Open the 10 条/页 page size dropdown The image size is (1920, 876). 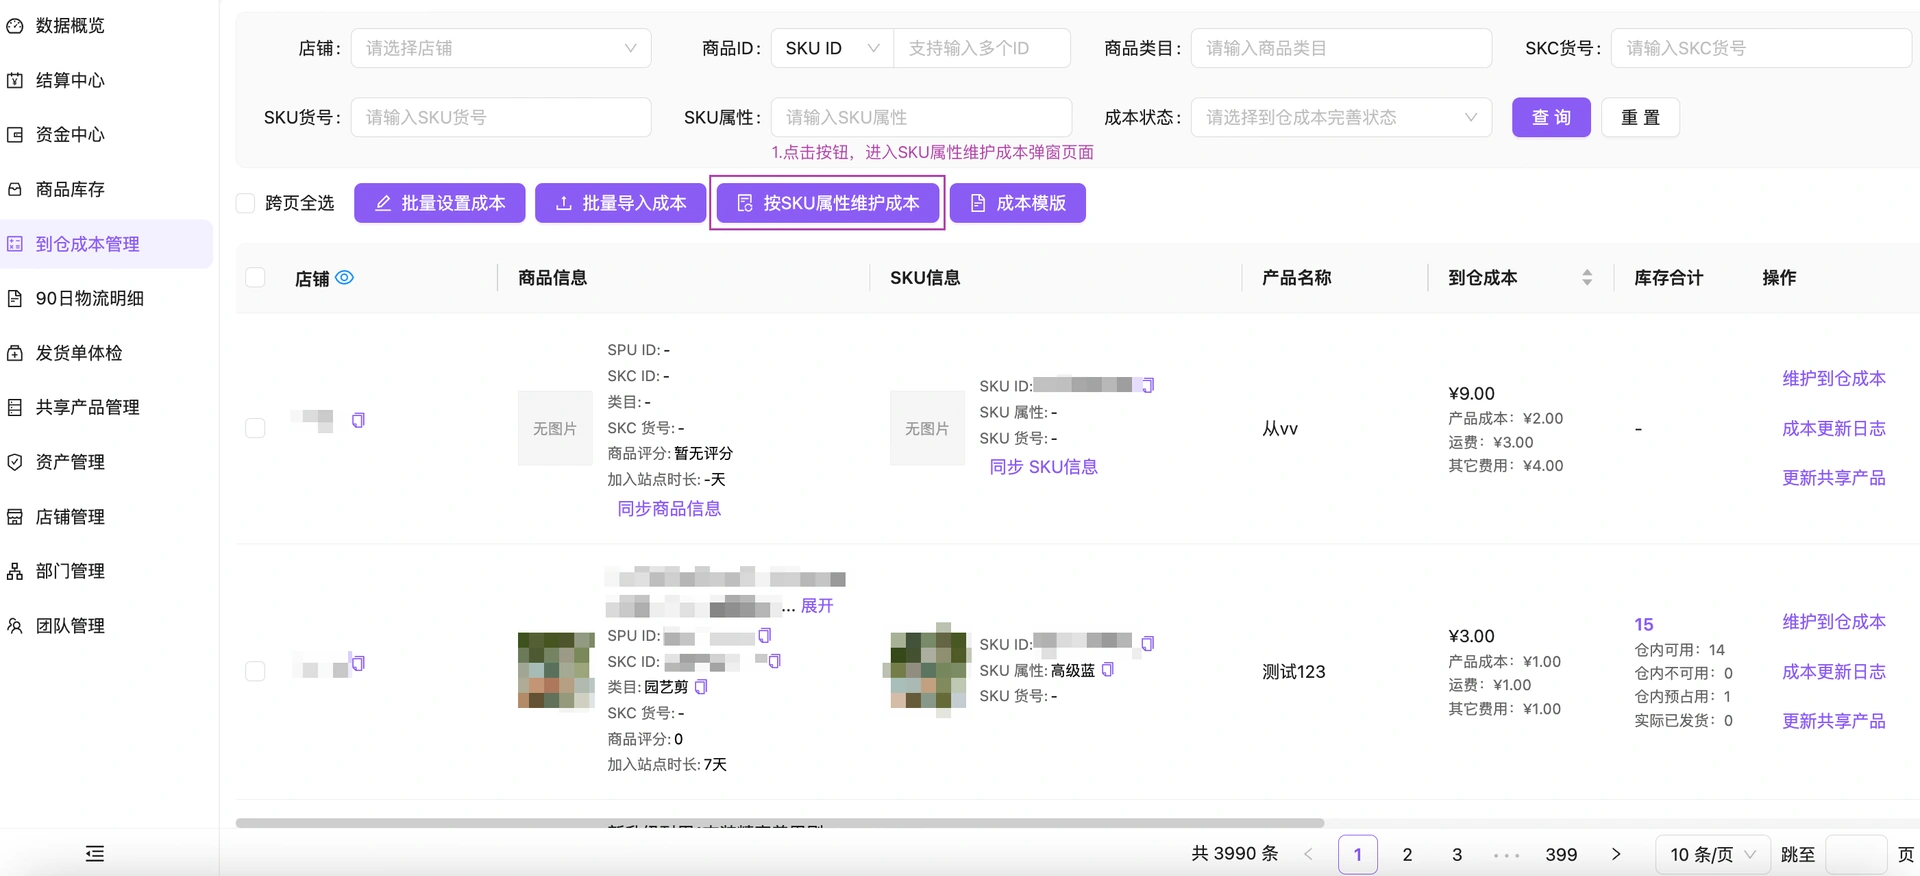coord(1713,854)
